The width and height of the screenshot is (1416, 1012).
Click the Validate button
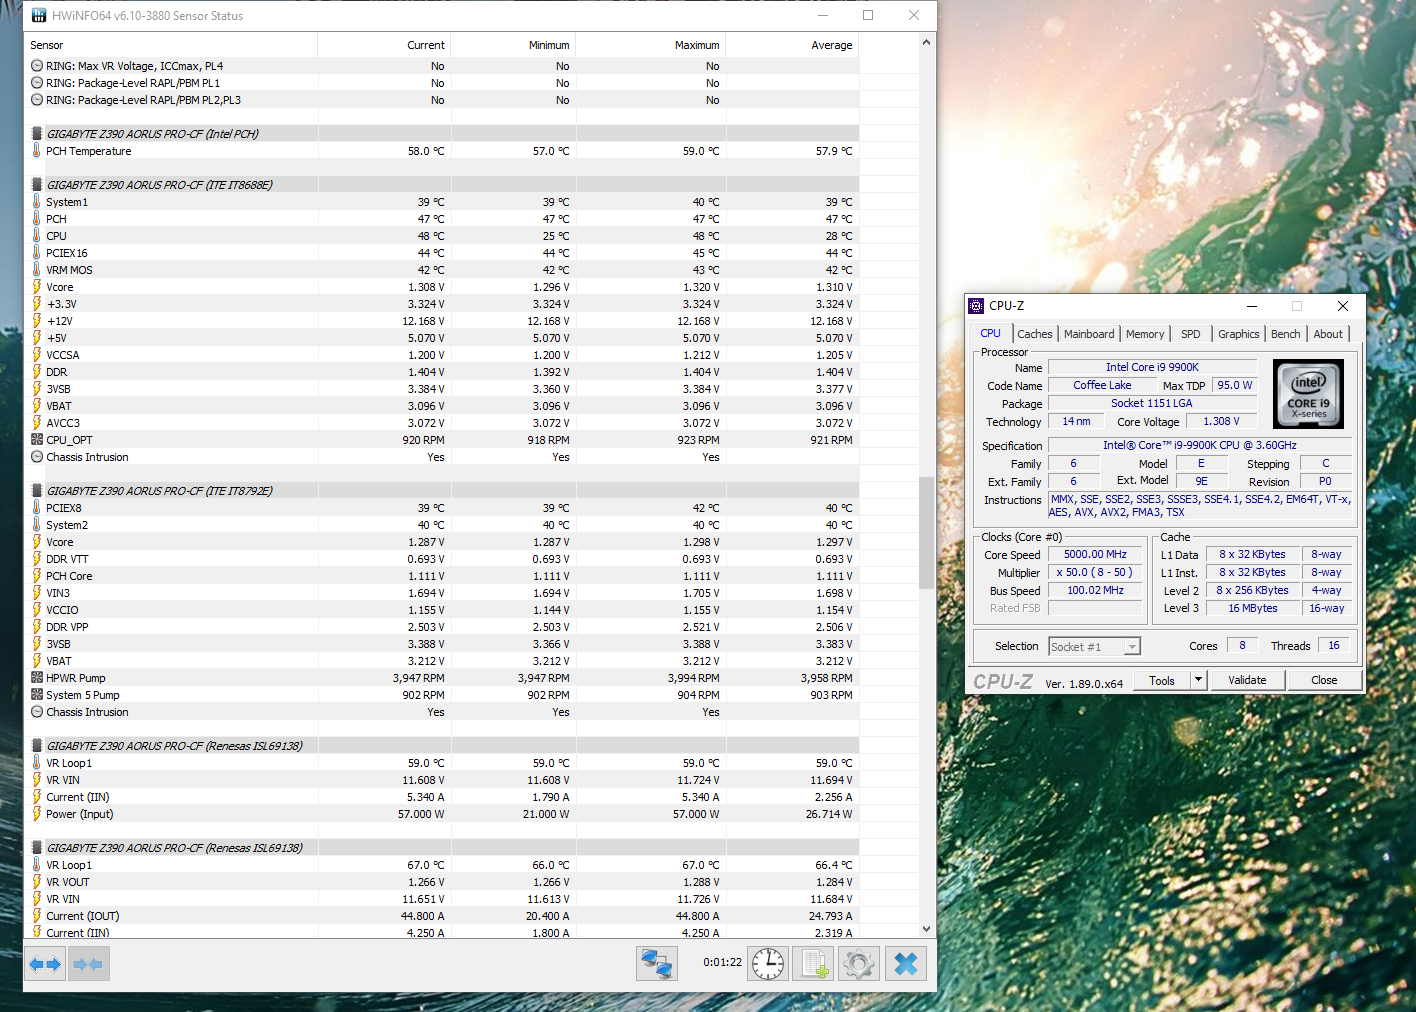click(1246, 680)
